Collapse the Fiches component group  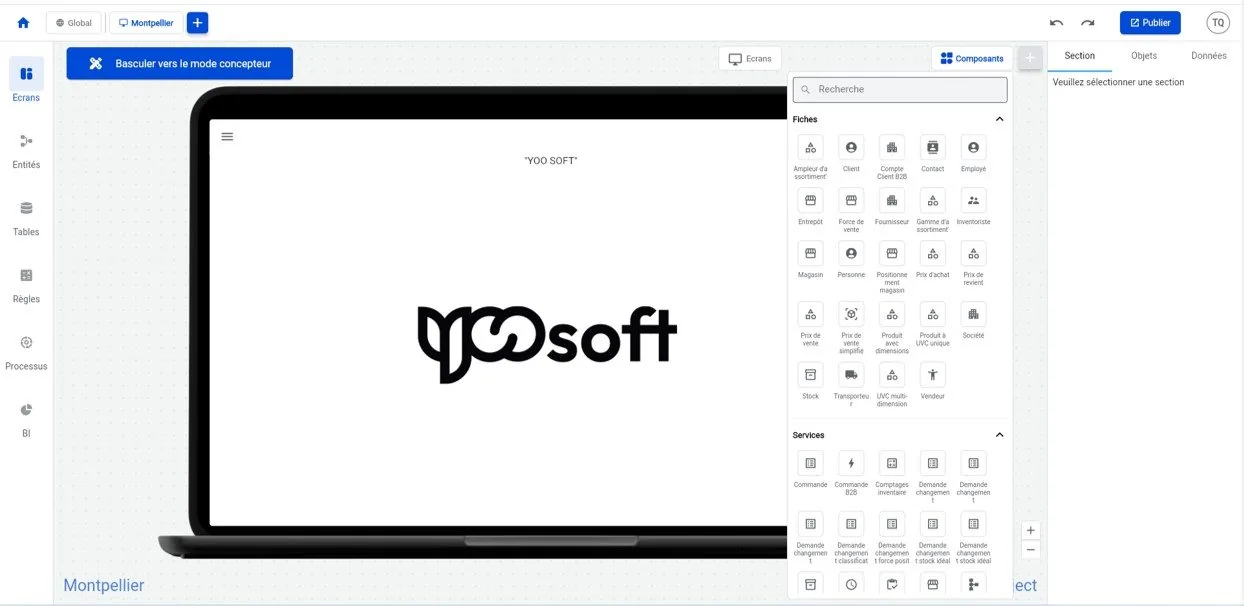click(999, 119)
